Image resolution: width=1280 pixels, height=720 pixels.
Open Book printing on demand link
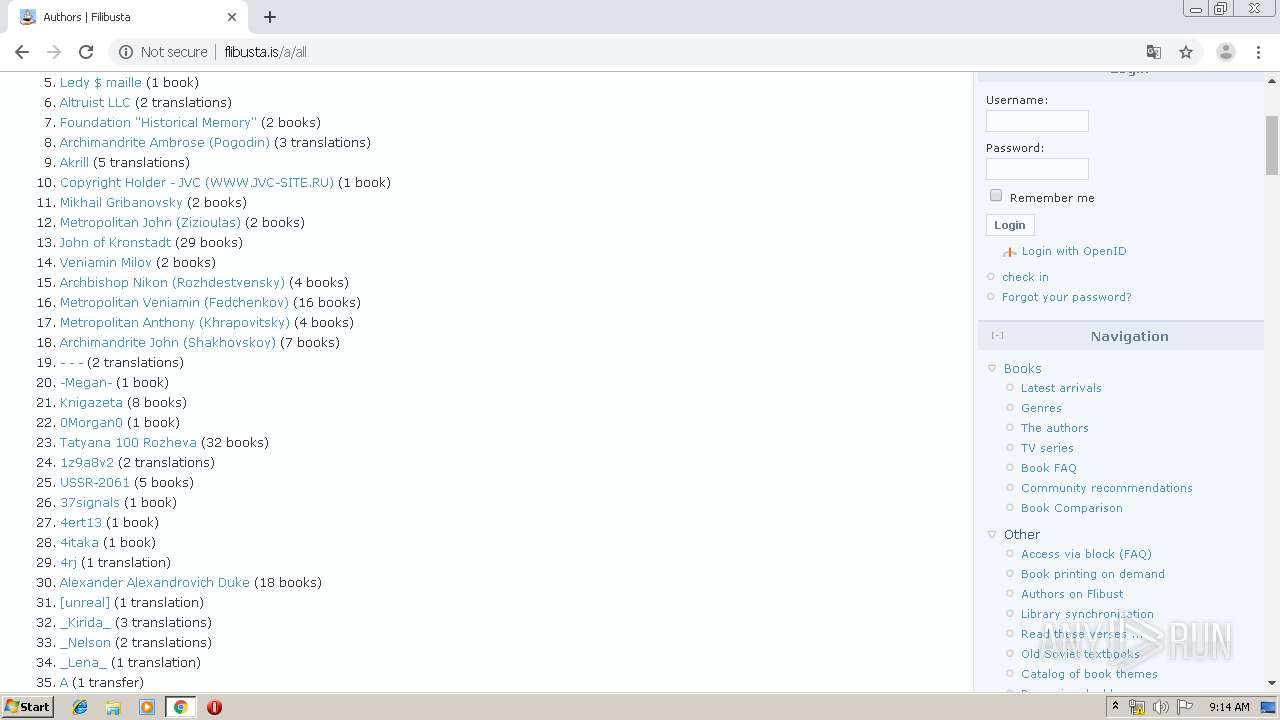pyautogui.click(x=1092, y=574)
